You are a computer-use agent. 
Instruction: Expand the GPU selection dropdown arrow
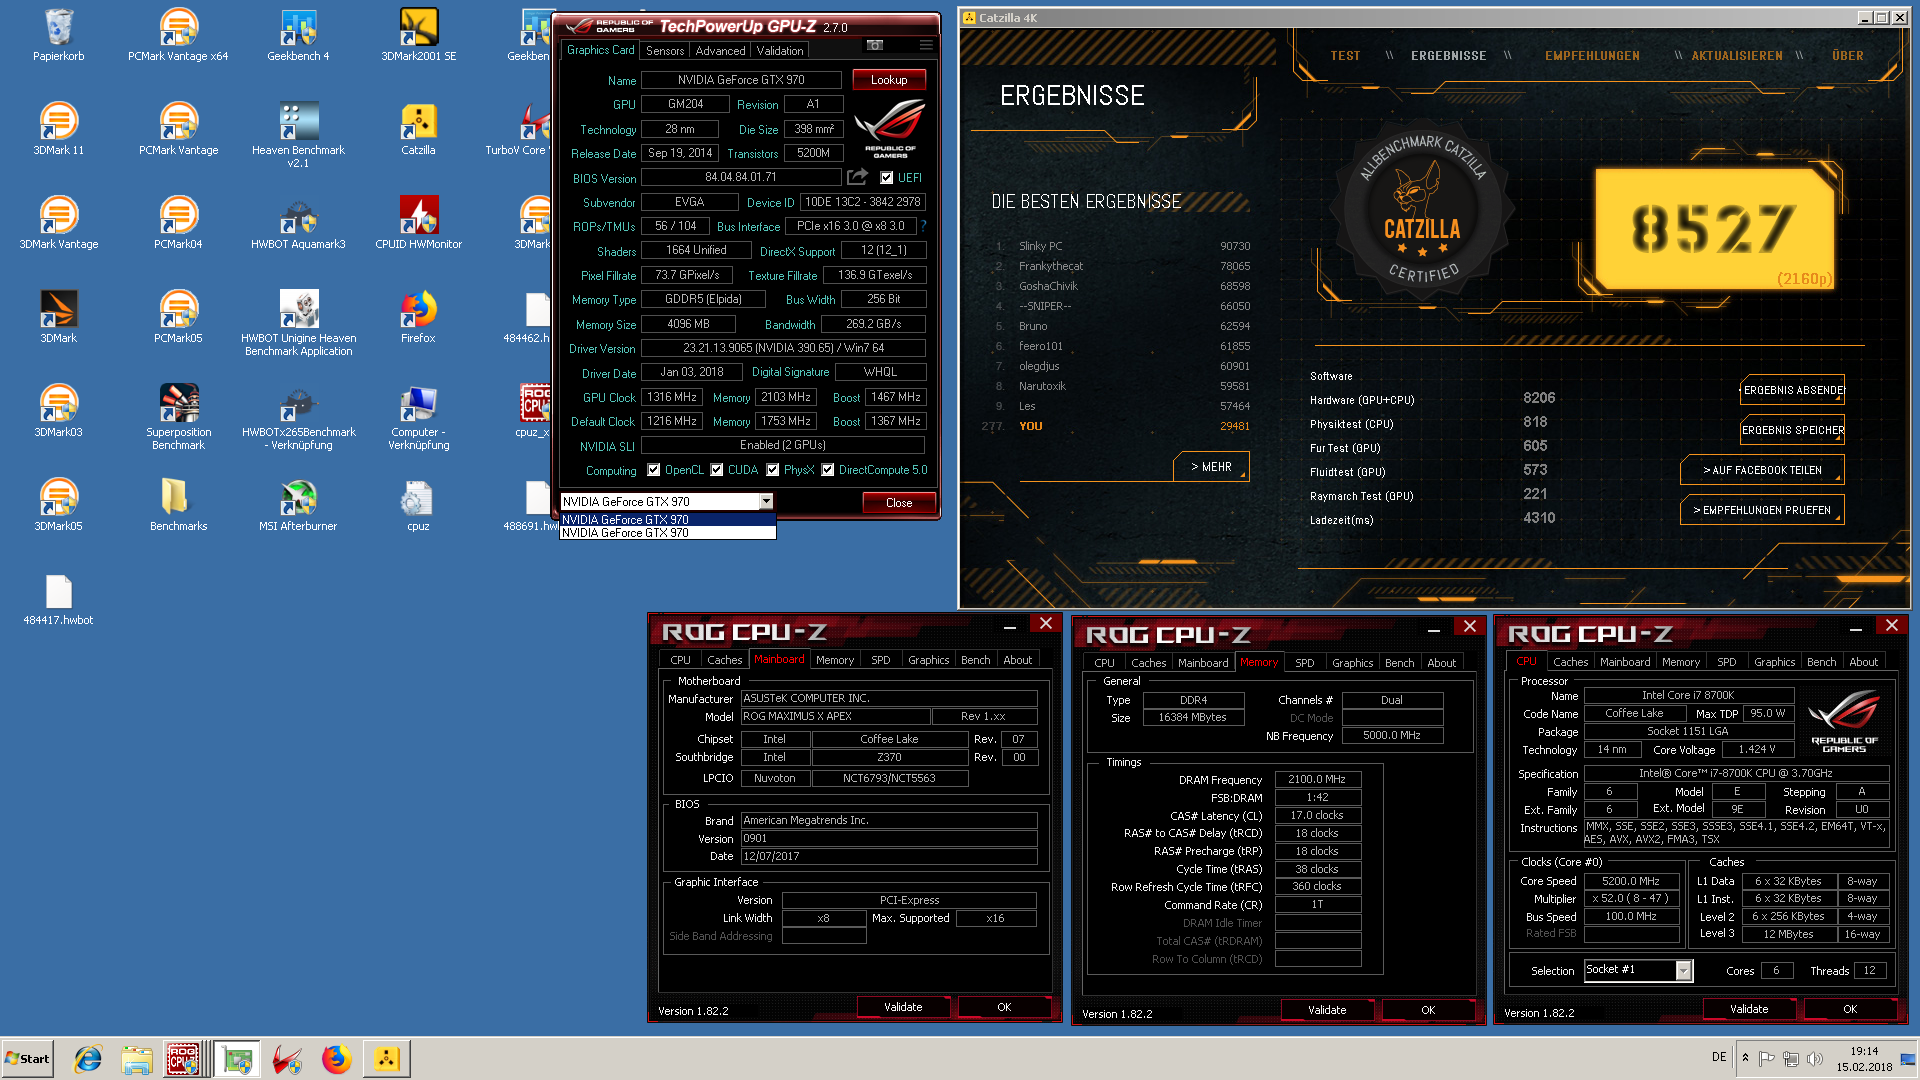[x=766, y=502]
